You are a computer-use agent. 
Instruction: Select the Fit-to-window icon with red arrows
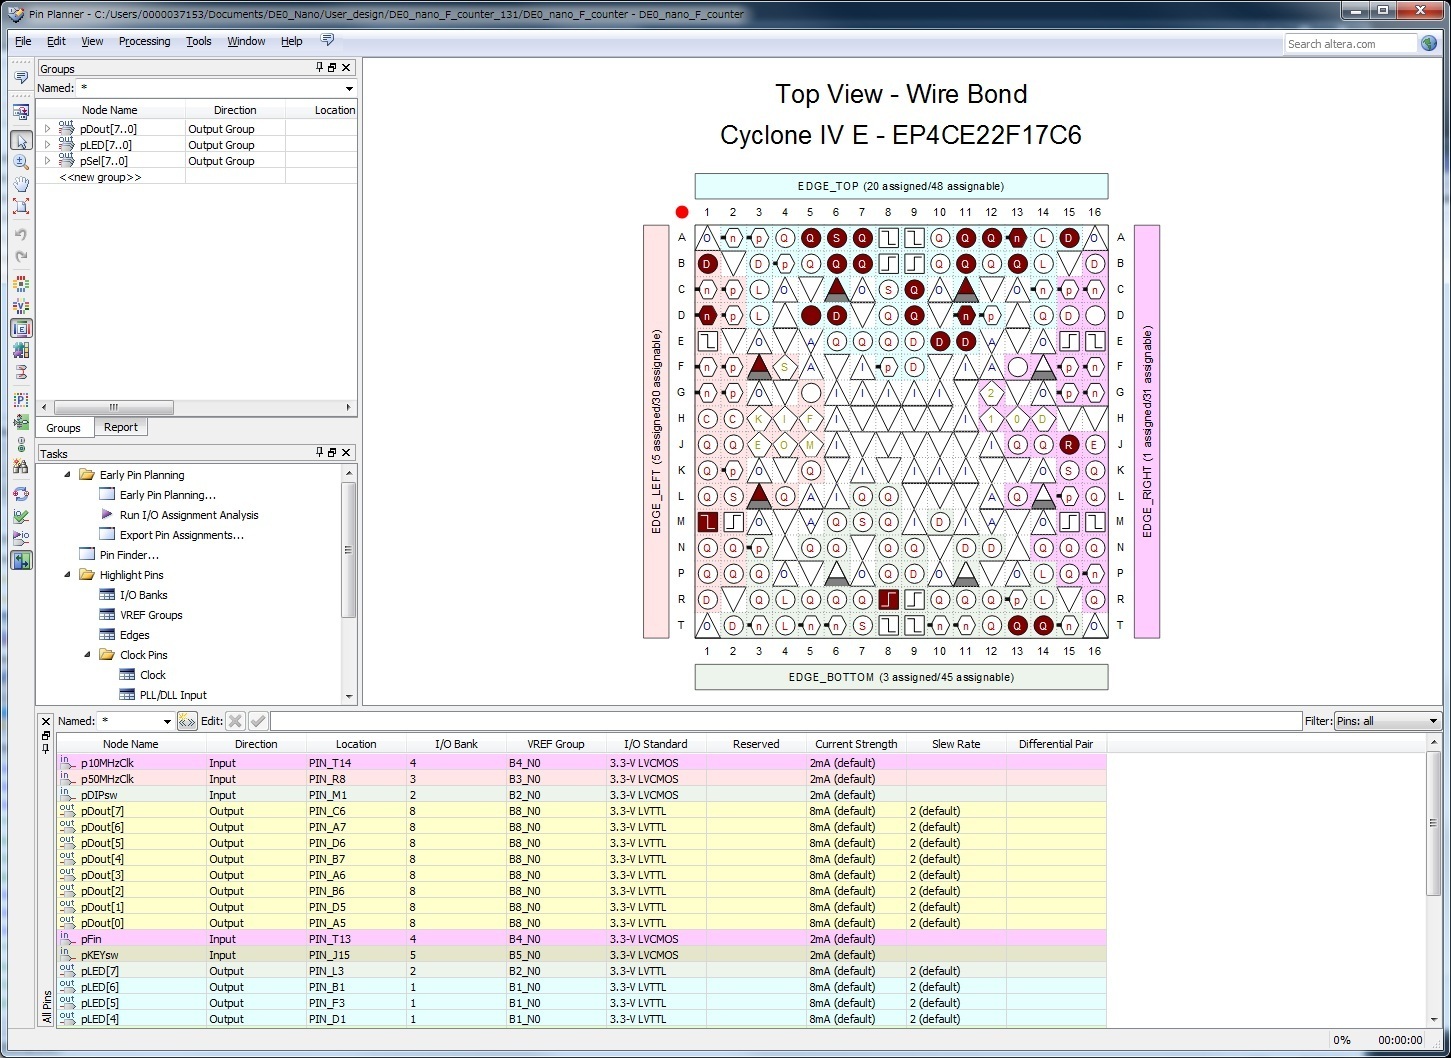tap(21, 204)
